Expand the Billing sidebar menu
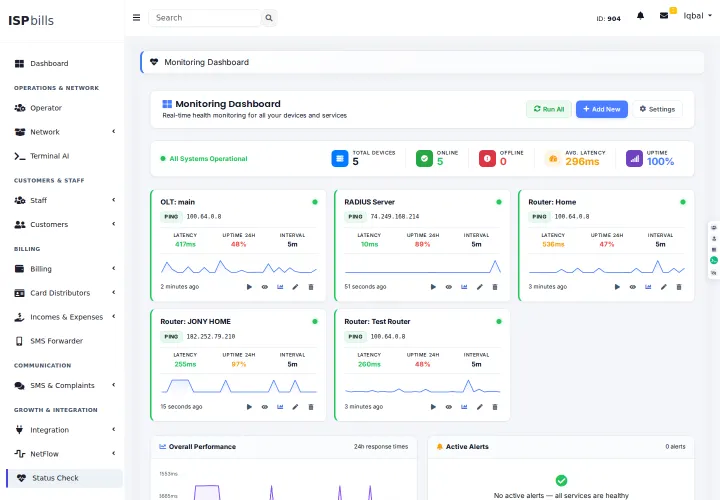The width and height of the screenshot is (720, 500). tap(64, 269)
